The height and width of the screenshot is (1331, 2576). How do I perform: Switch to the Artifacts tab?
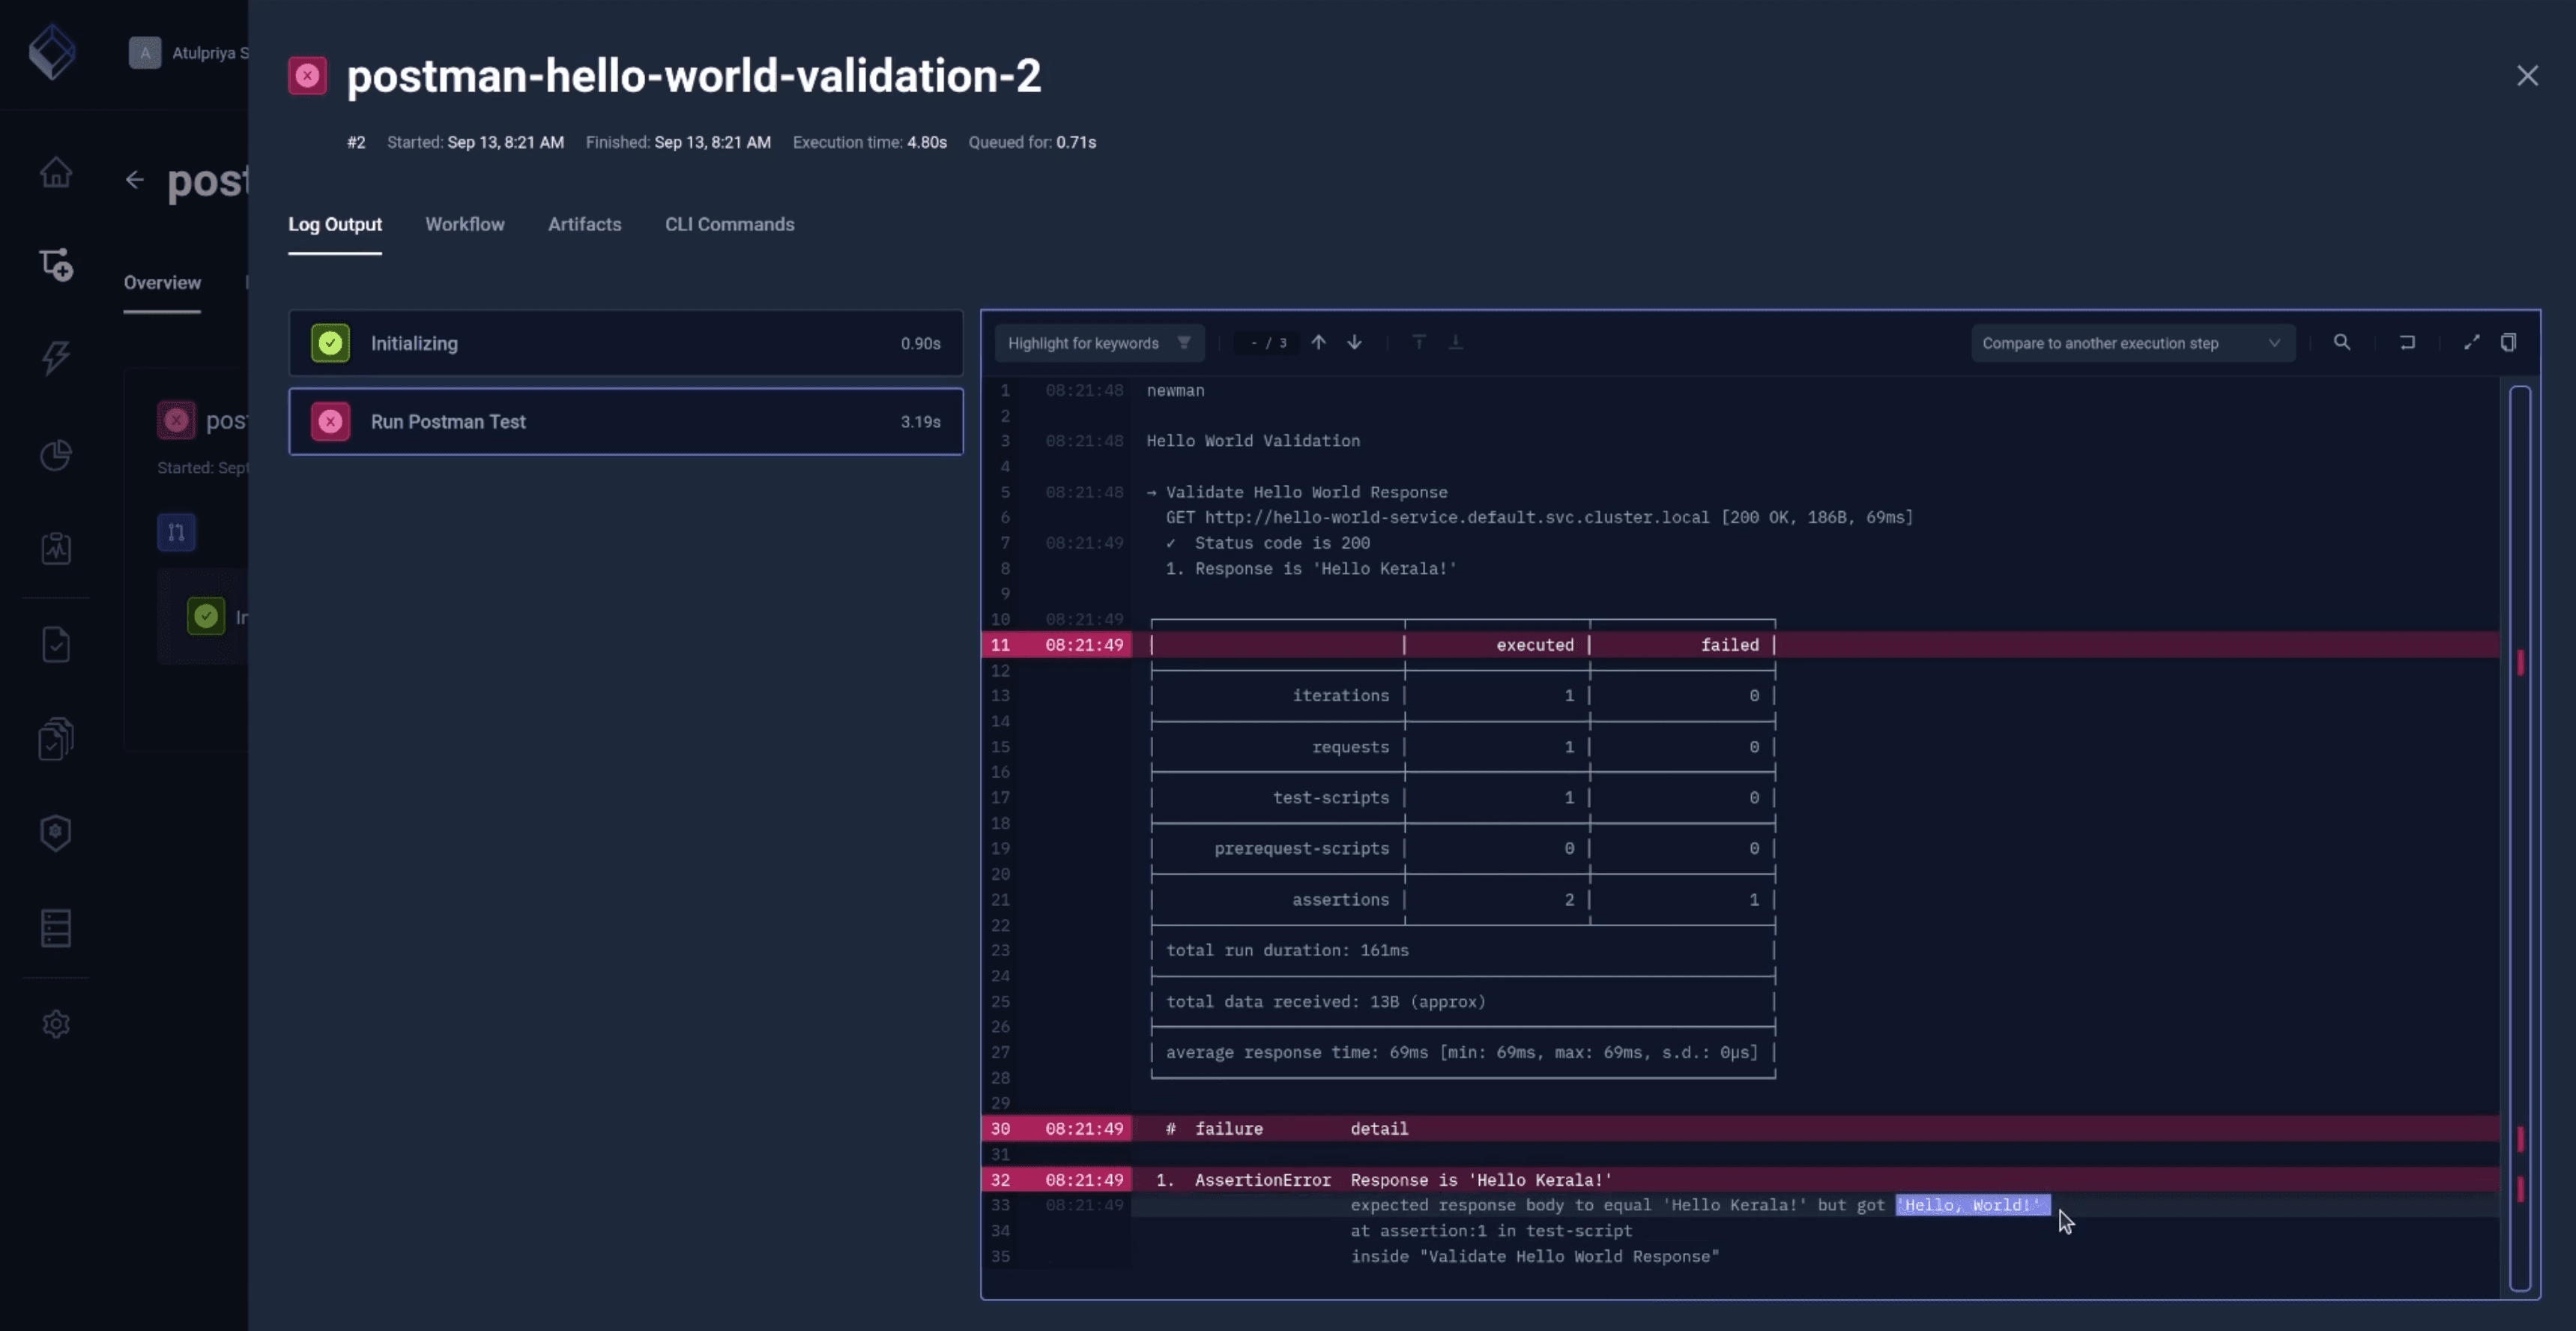point(585,224)
